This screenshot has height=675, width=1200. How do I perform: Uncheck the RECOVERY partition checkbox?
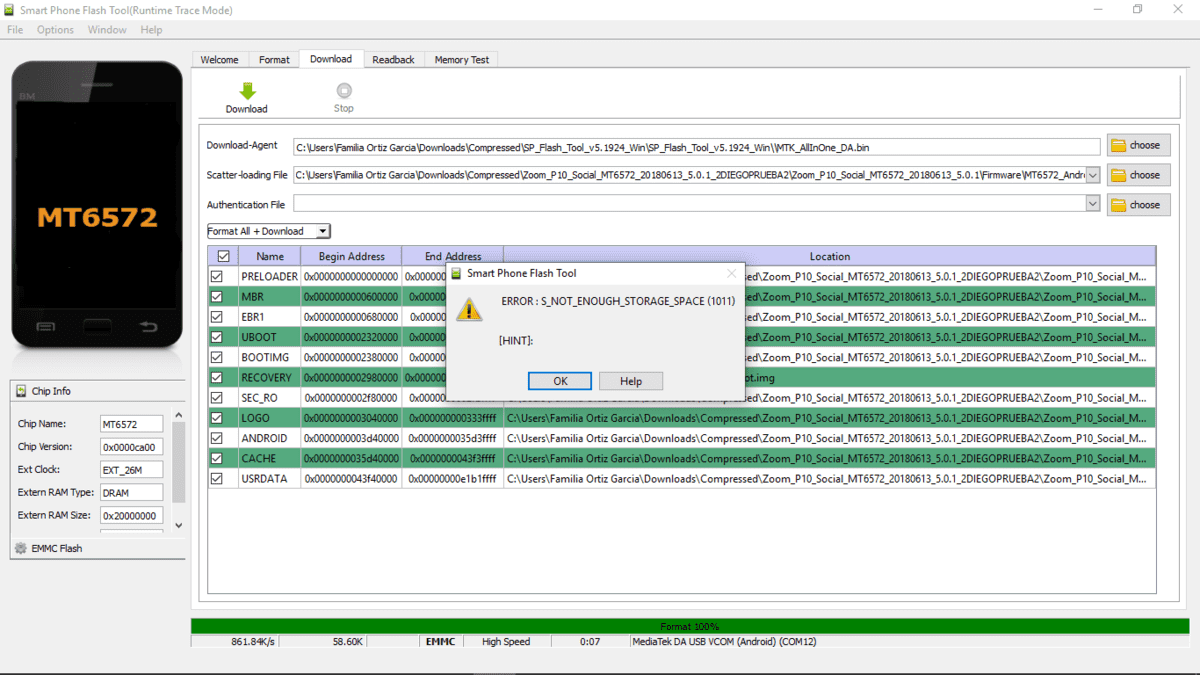pos(217,378)
